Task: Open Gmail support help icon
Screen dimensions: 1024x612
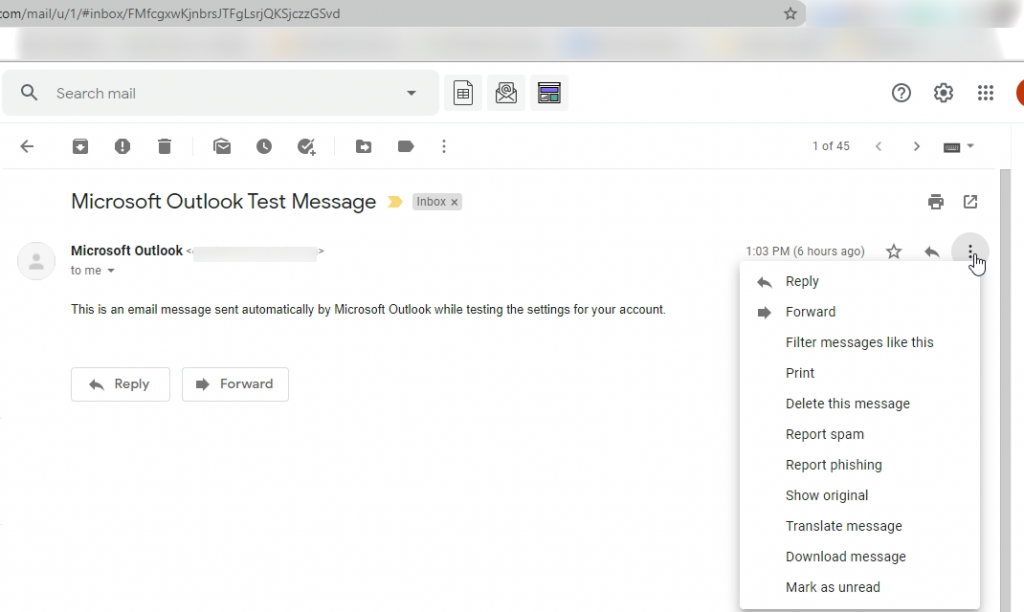Action: (901, 93)
